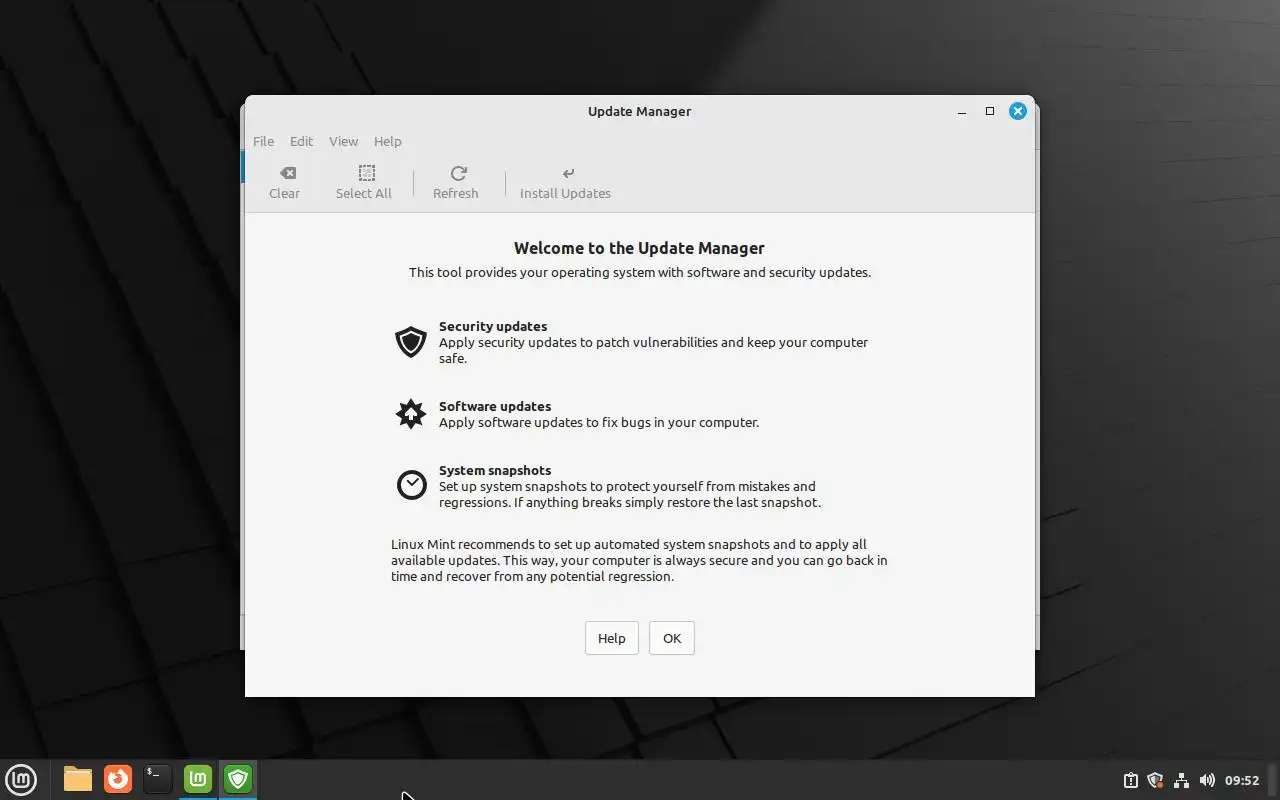Click the 'Security updates' heading
Viewport: 1280px width, 800px height.
[x=493, y=326]
